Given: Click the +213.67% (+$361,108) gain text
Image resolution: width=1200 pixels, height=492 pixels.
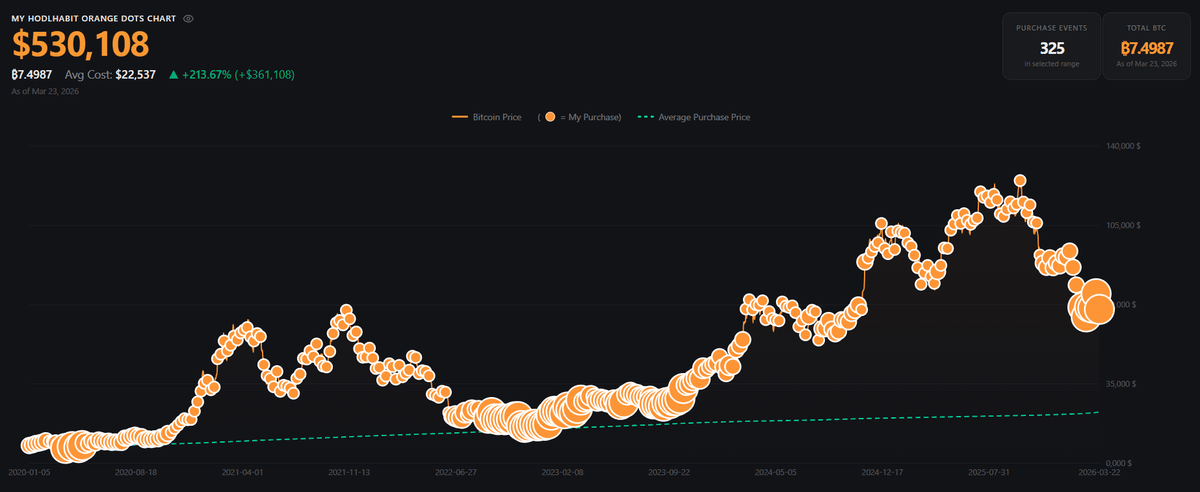Looking at the screenshot, I should tap(238, 74).
